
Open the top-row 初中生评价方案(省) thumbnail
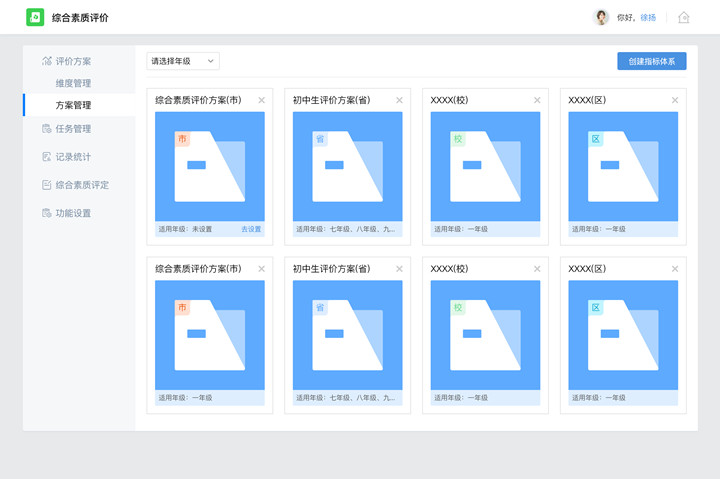[348, 166]
